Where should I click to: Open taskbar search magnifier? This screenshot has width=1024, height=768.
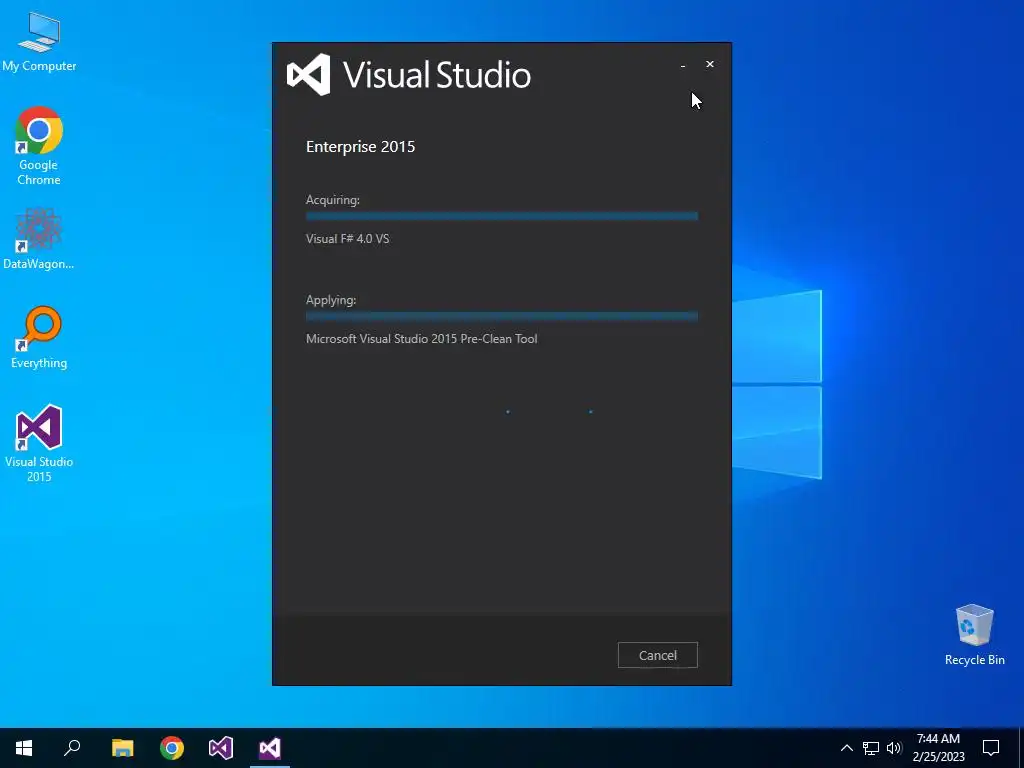[72, 748]
